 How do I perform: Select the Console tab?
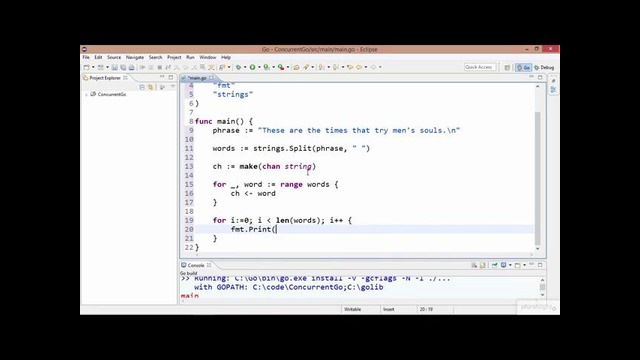point(196,265)
